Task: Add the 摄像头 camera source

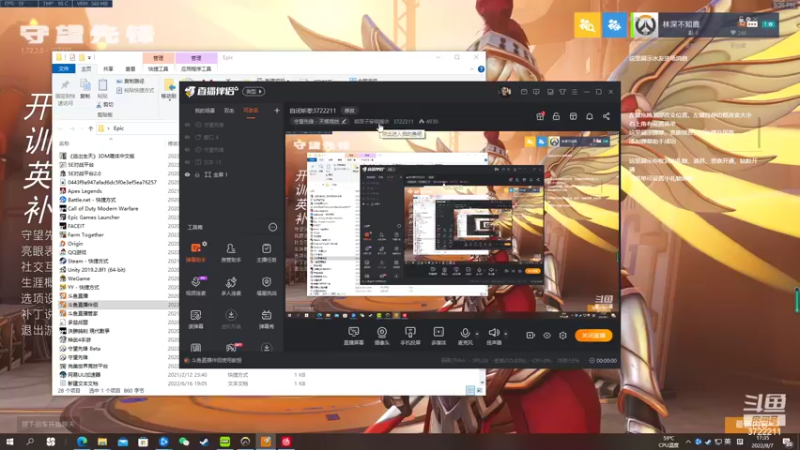Action: pyautogui.click(x=382, y=336)
